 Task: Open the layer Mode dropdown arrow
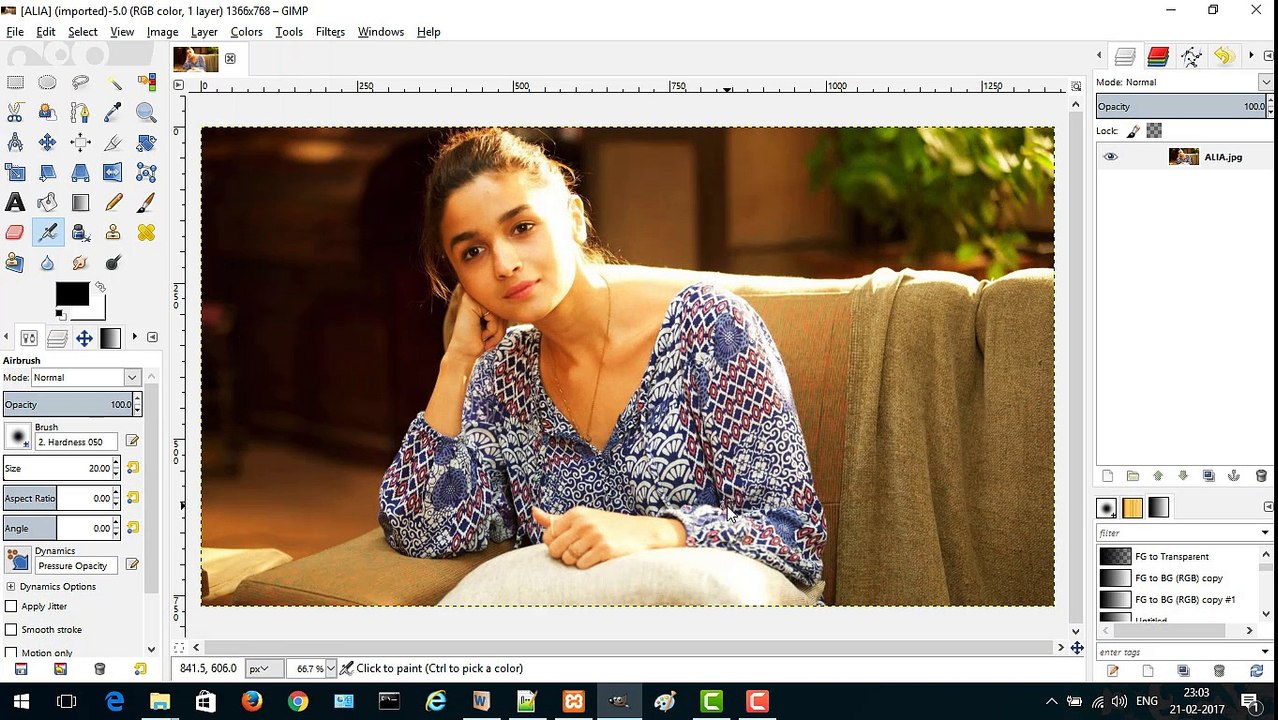[x=1266, y=82]
